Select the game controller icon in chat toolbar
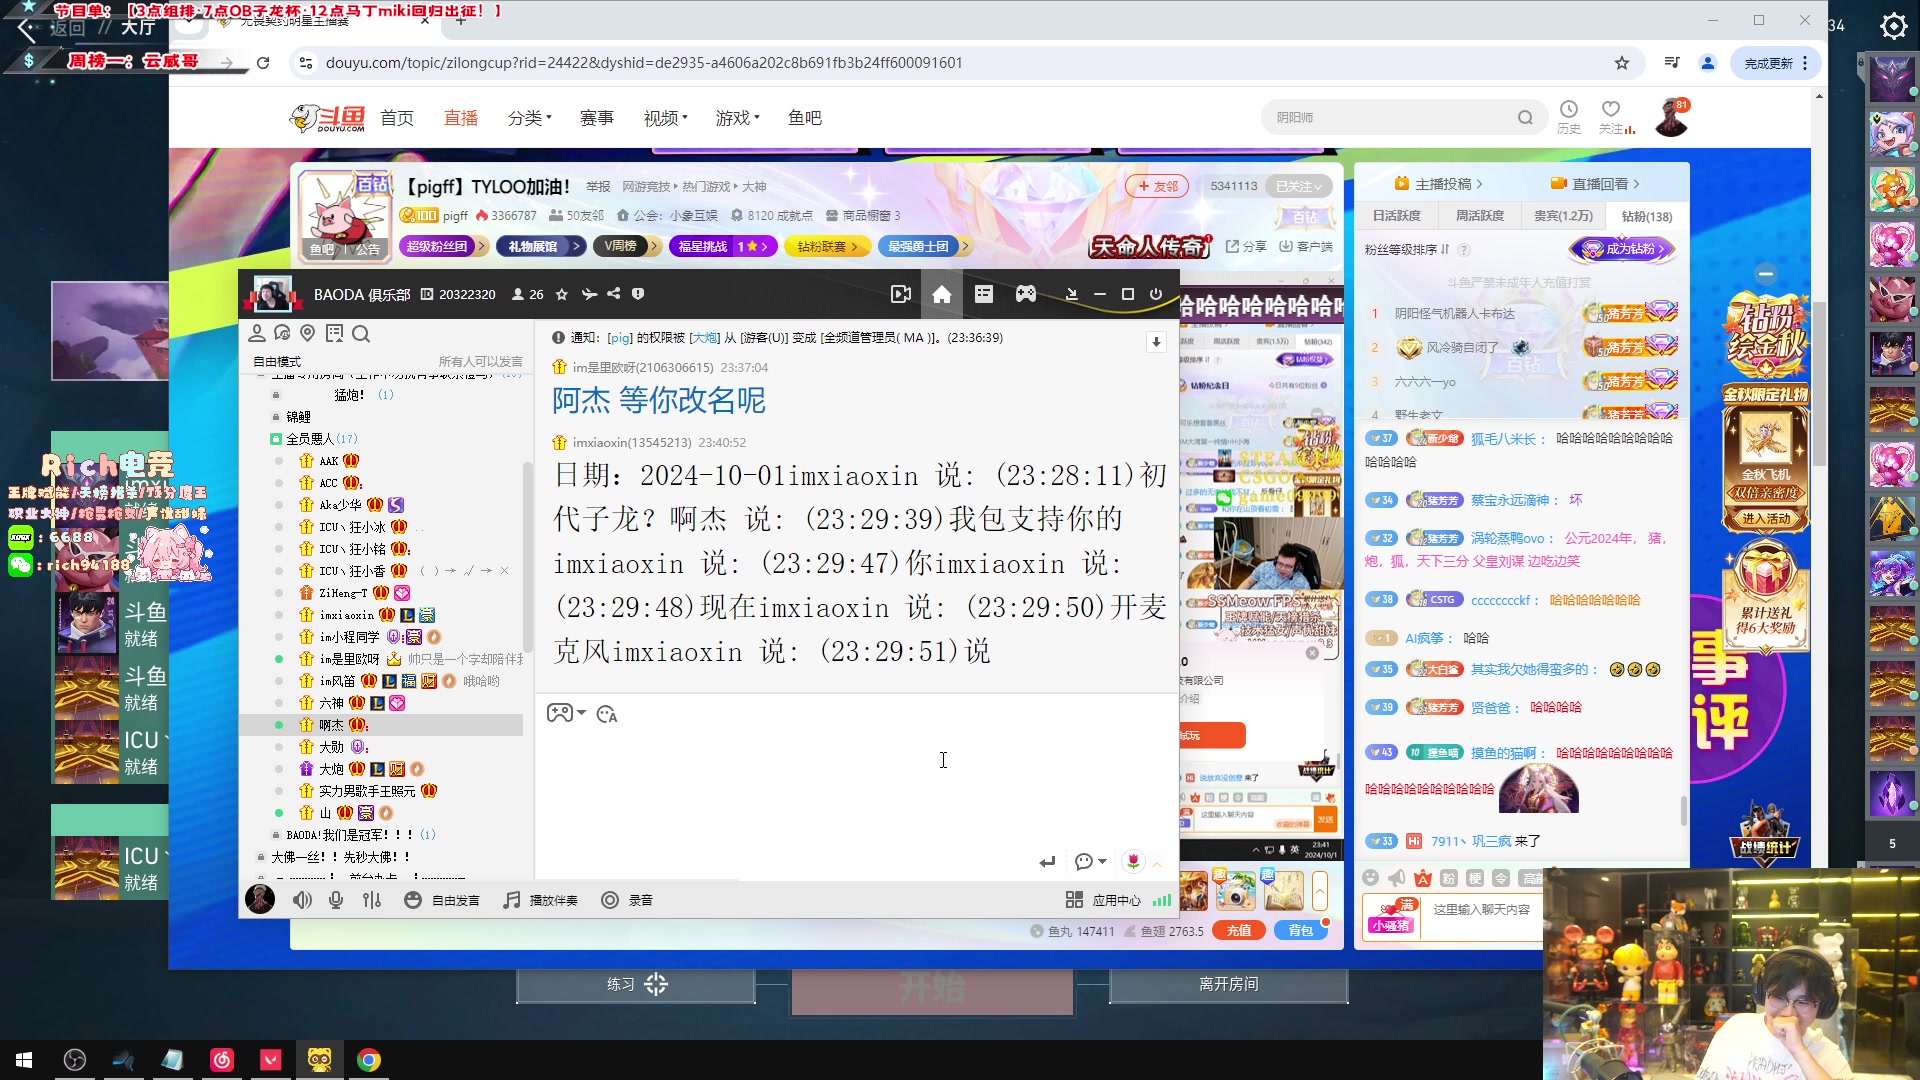 point(561,713)
